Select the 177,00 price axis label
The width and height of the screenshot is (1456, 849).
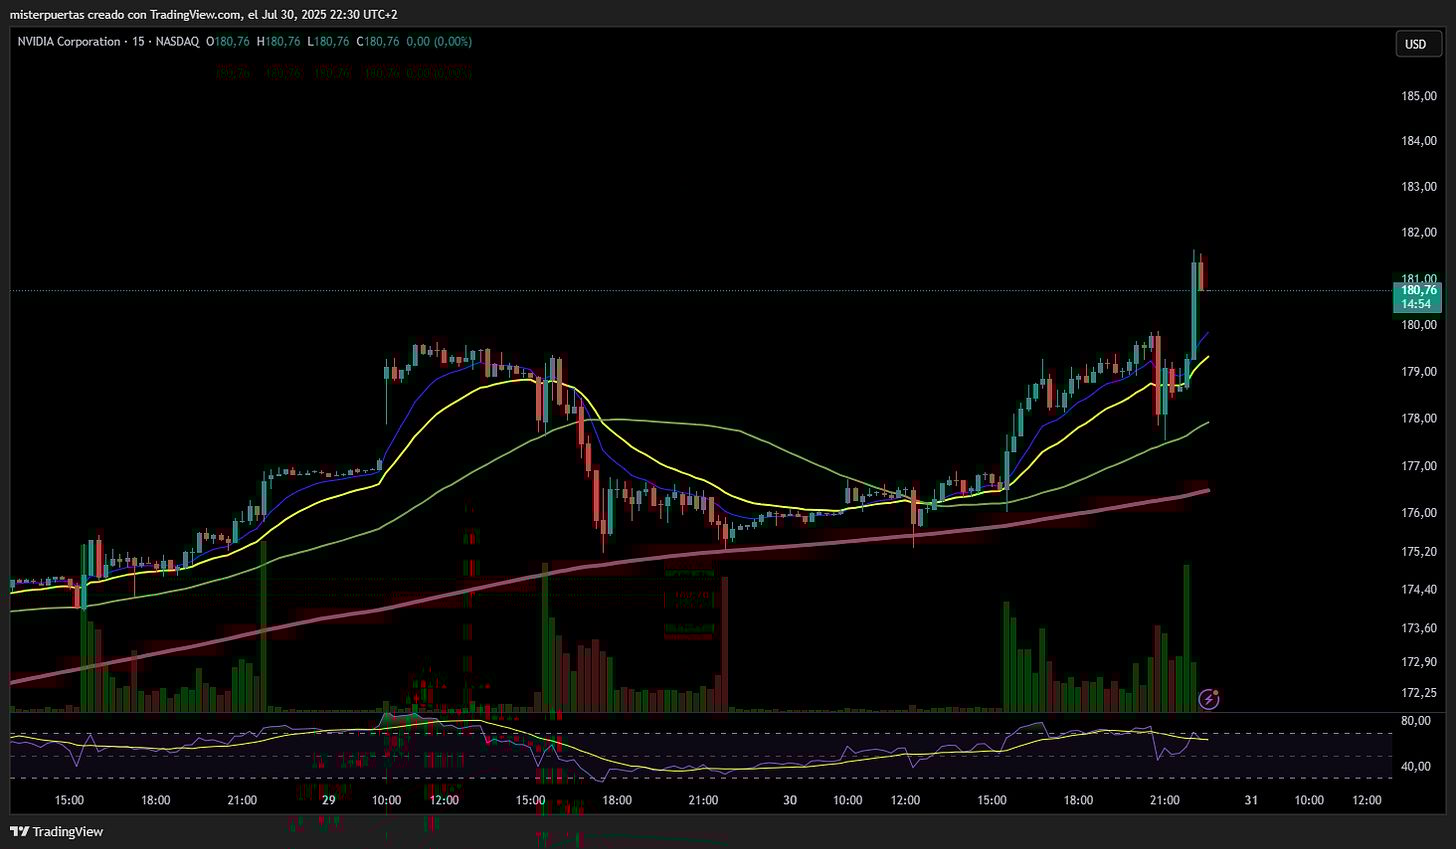(x=1419, y=466)
